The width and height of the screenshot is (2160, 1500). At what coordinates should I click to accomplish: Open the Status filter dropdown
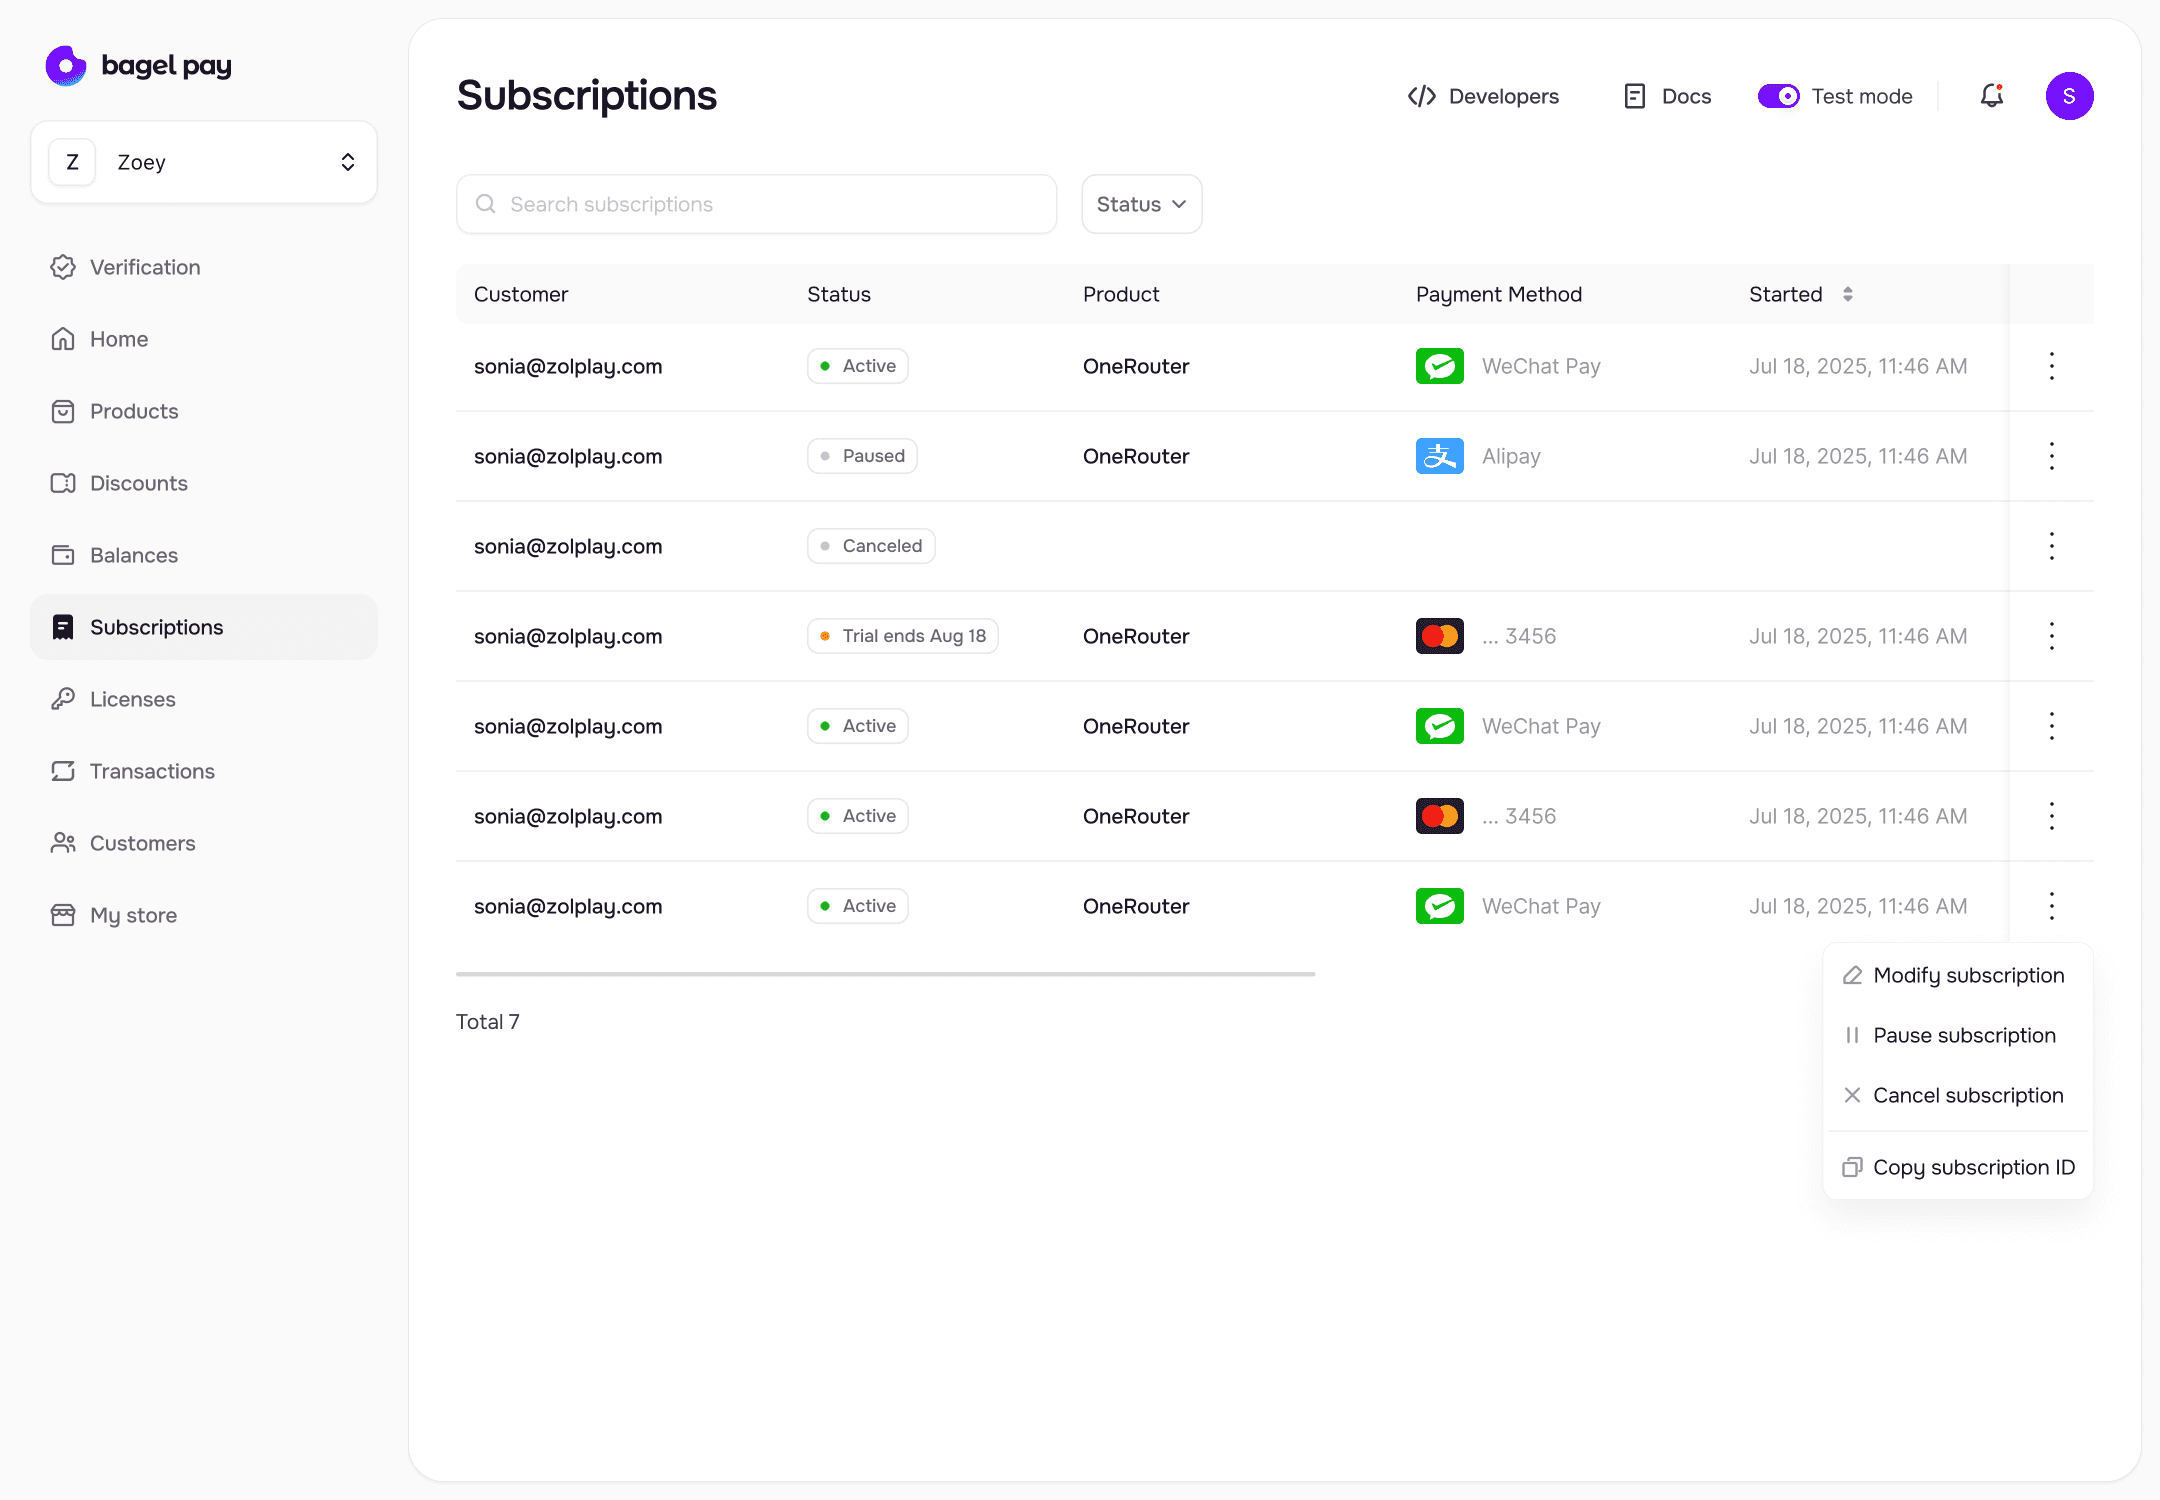[1141, 204]
